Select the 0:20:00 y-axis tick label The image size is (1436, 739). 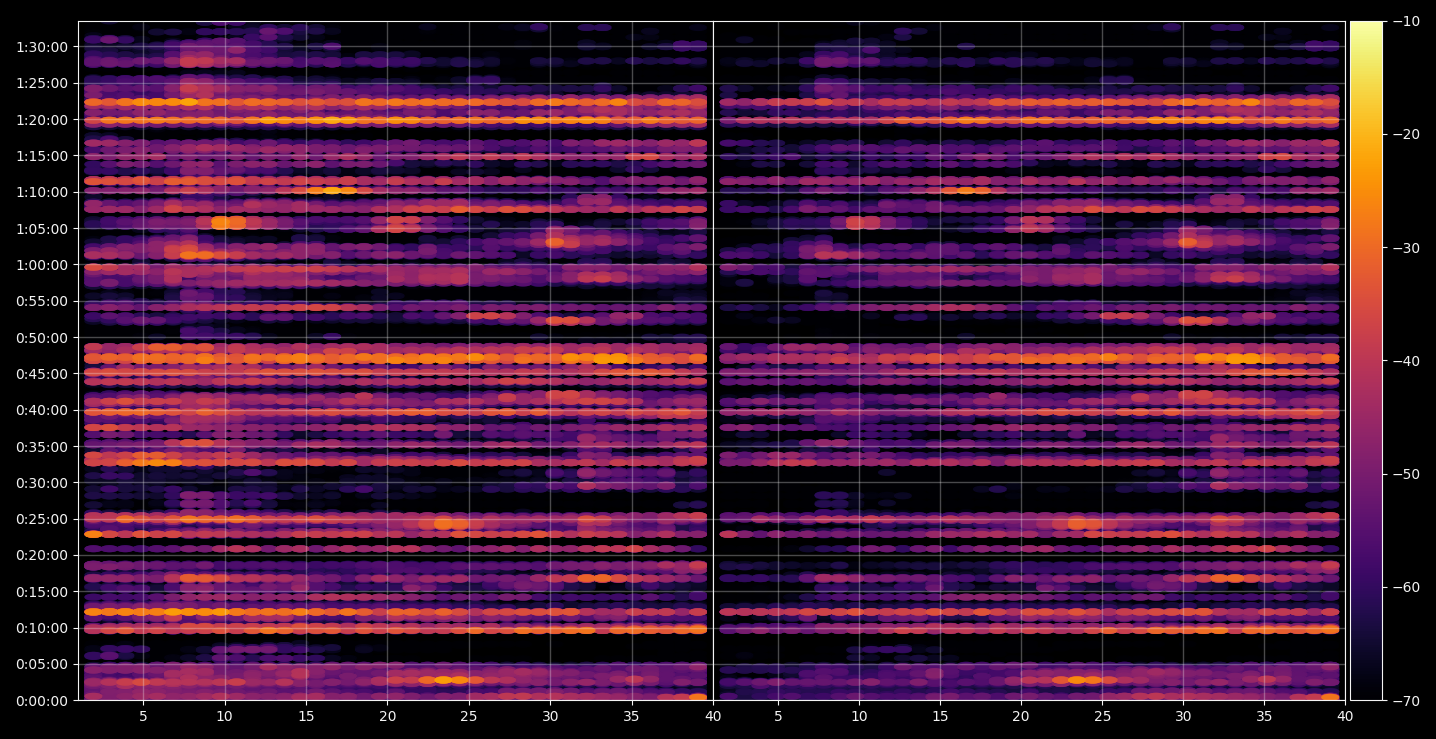pos(42,555)
